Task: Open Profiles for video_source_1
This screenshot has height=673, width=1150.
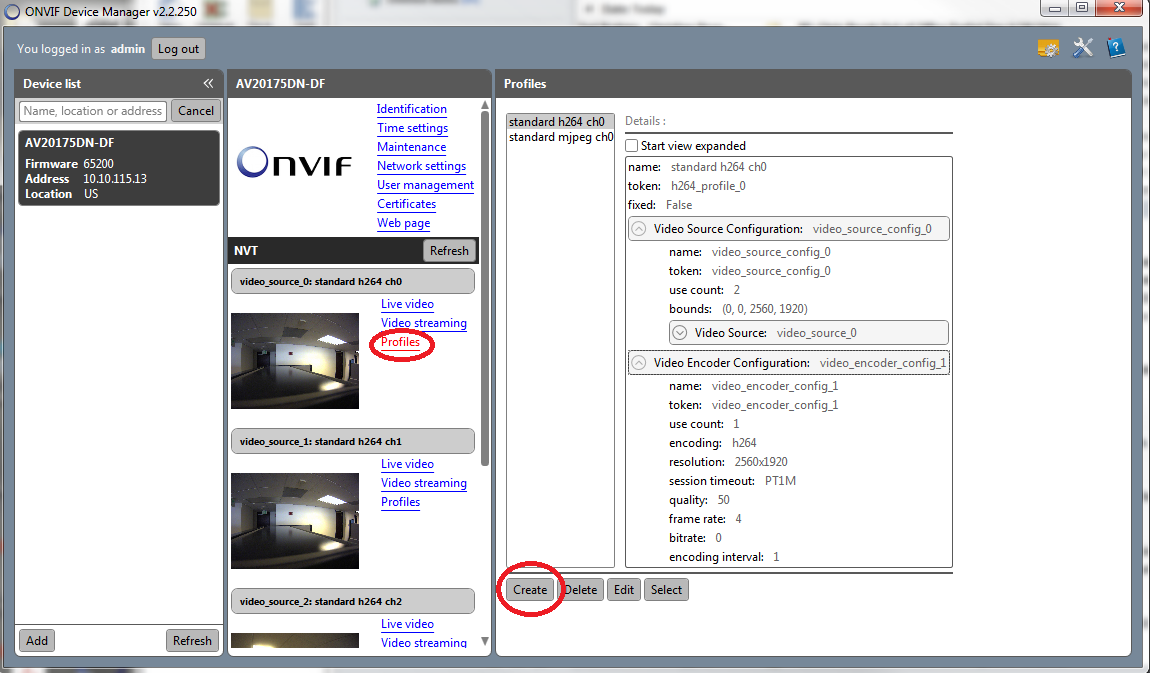Action: [400, 501]
